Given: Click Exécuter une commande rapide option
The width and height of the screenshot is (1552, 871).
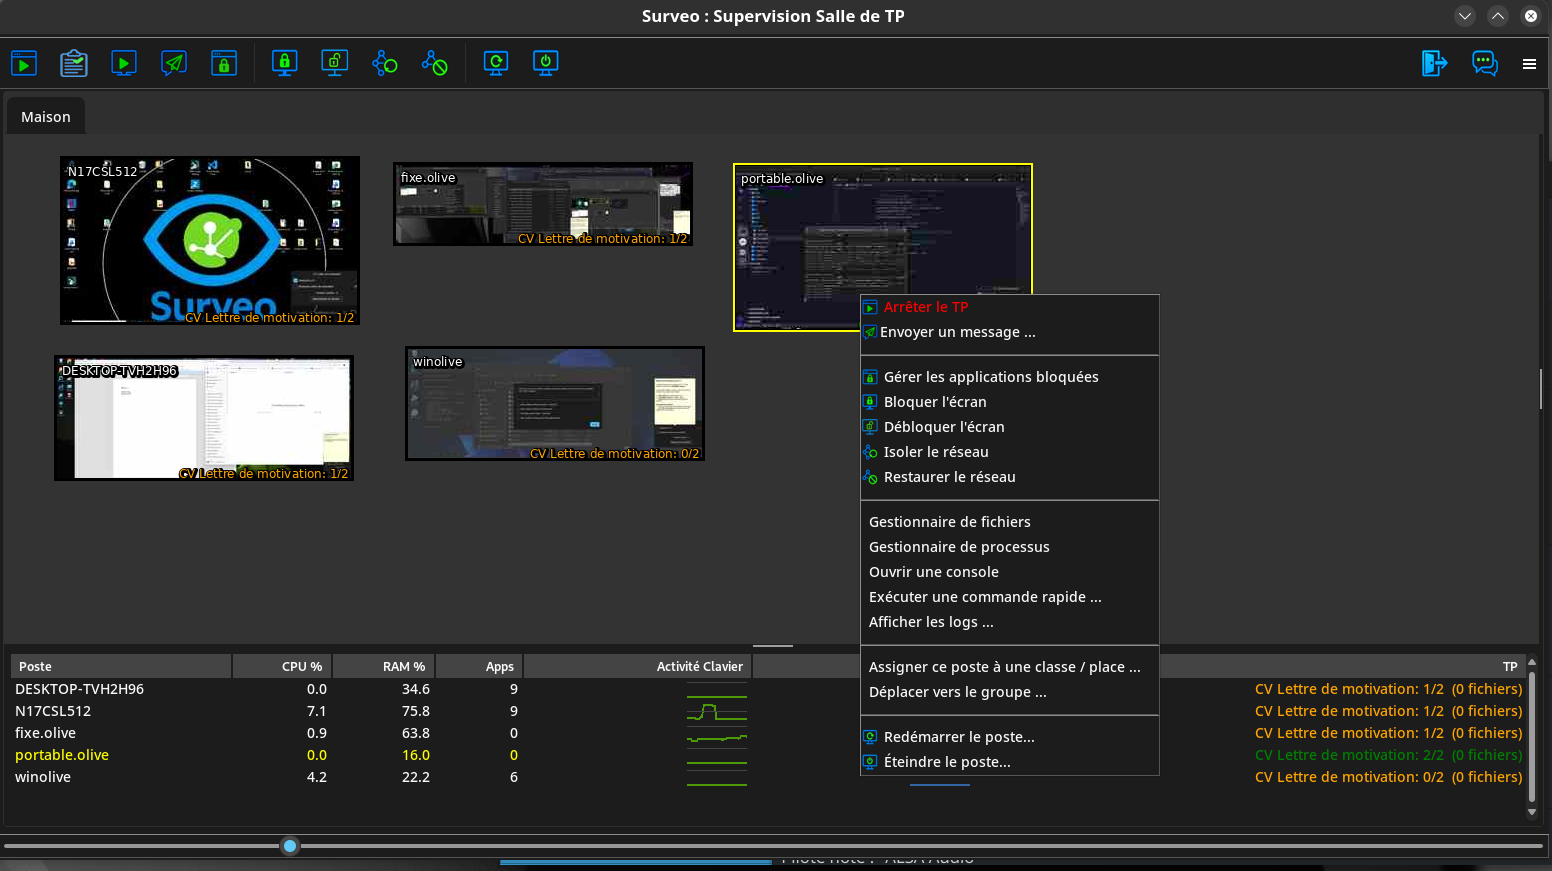Looking at the screenshot, I should point(985,596).
